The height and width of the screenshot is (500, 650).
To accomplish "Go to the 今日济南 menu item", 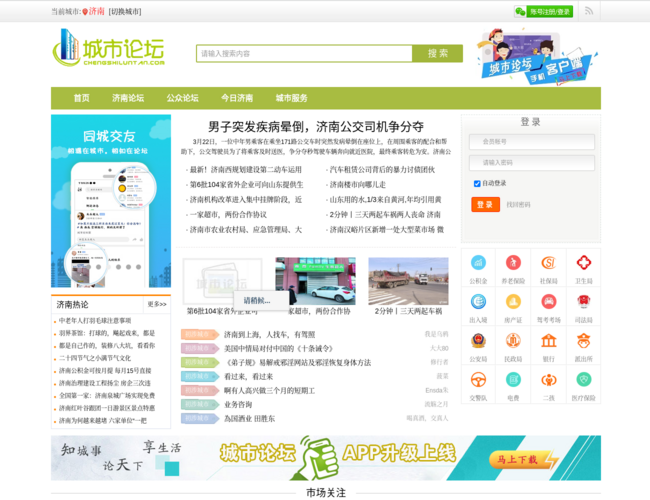I will click(237, 98).
